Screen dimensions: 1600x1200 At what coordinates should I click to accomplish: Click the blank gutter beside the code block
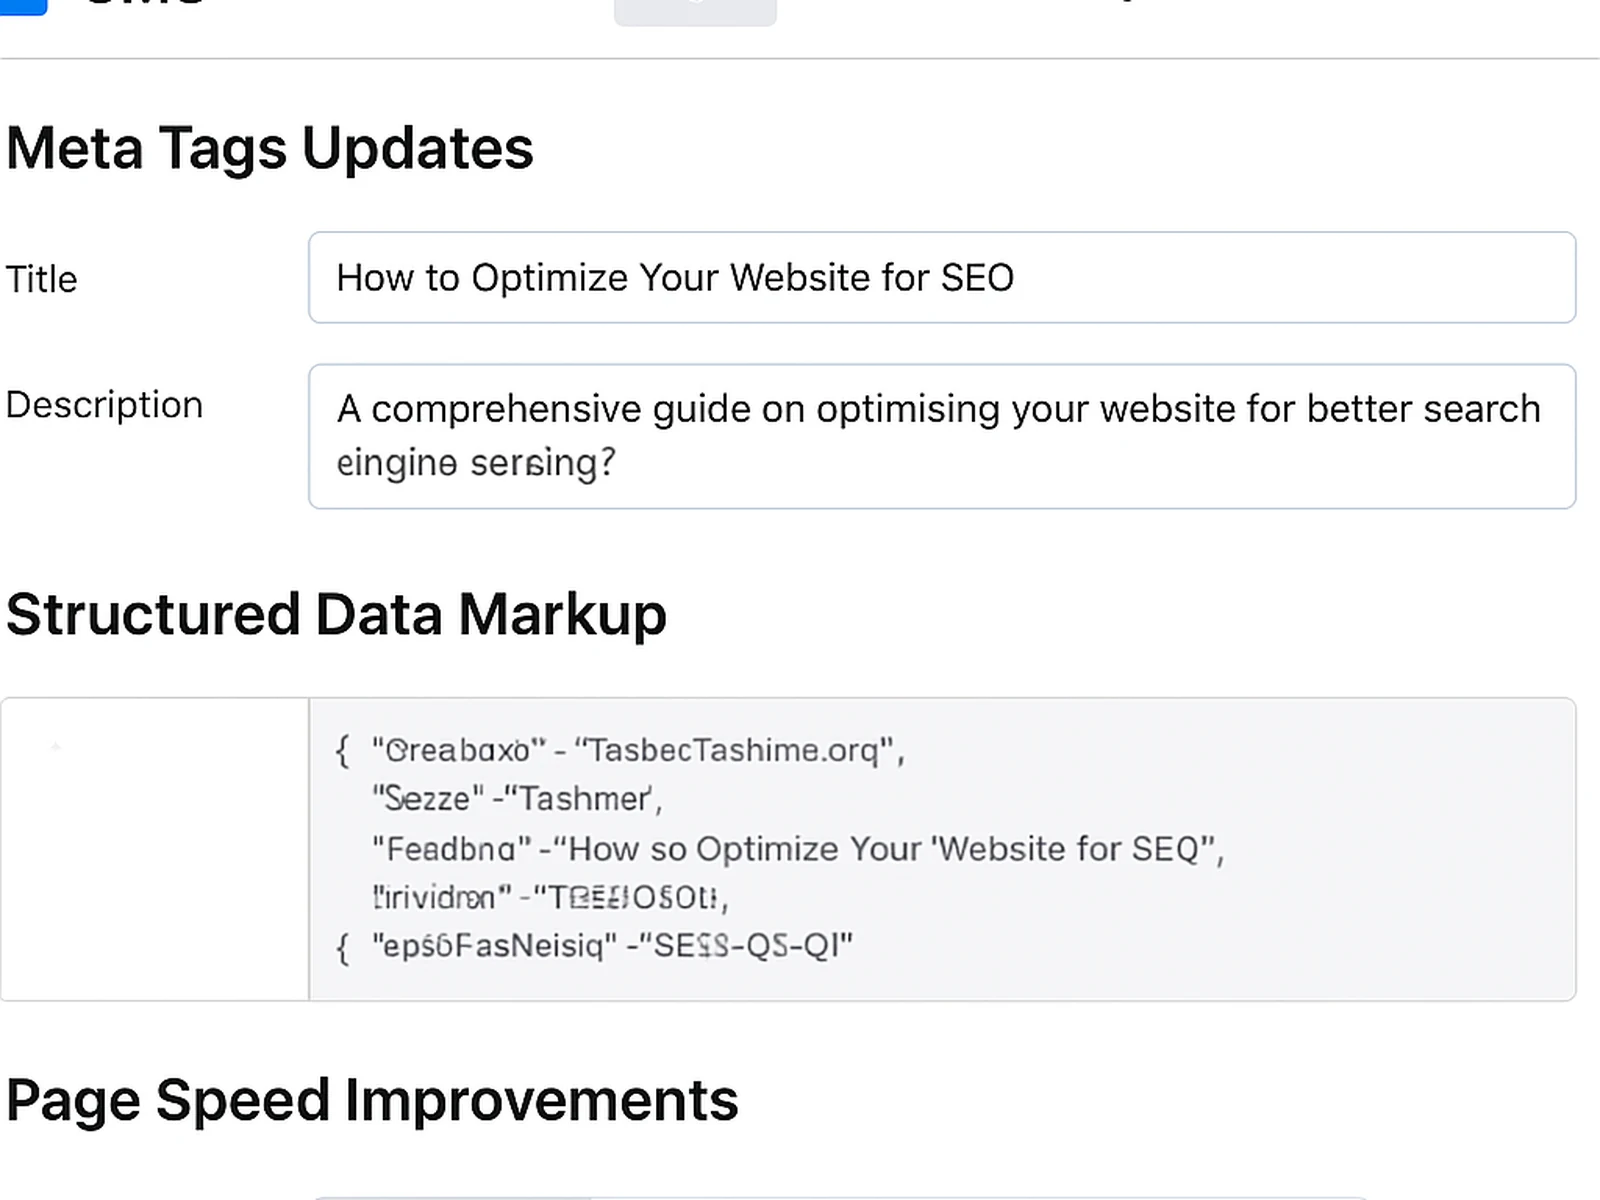[x=155, y=849]
